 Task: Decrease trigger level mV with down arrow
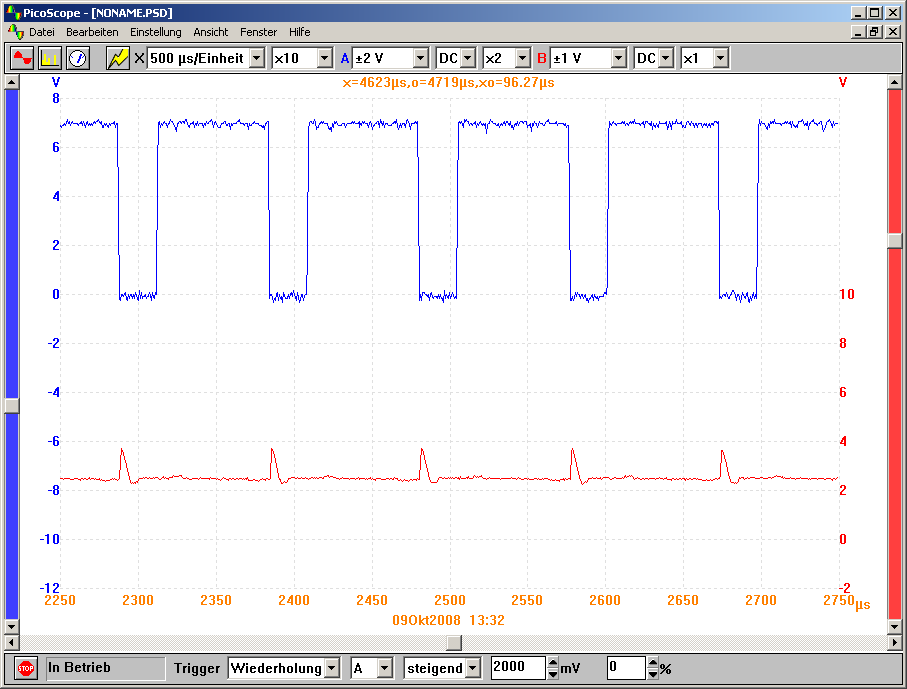pos(553,673)
